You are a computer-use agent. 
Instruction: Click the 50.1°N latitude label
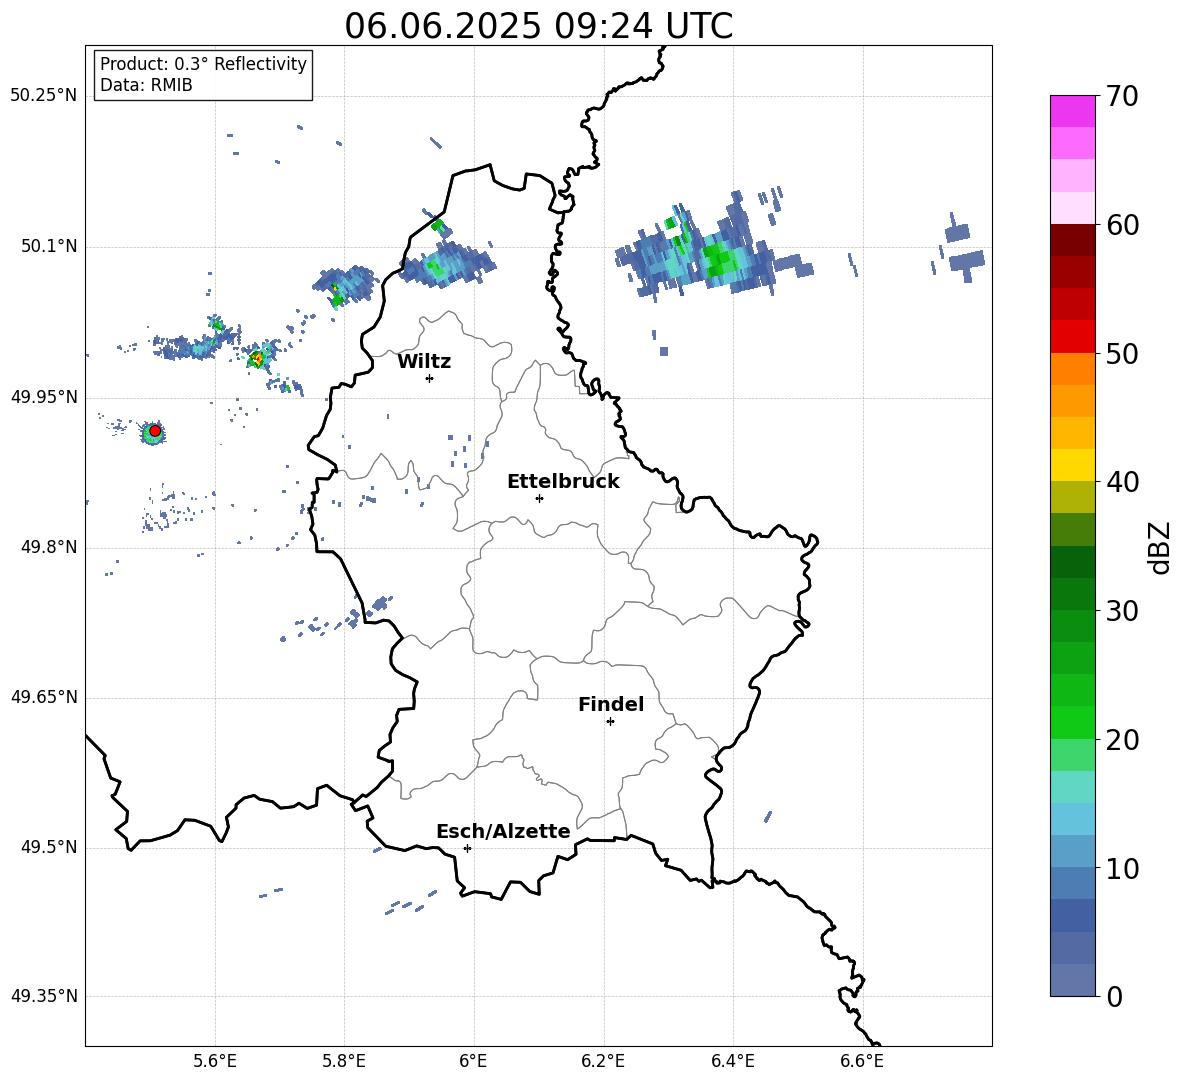point(49,247)
